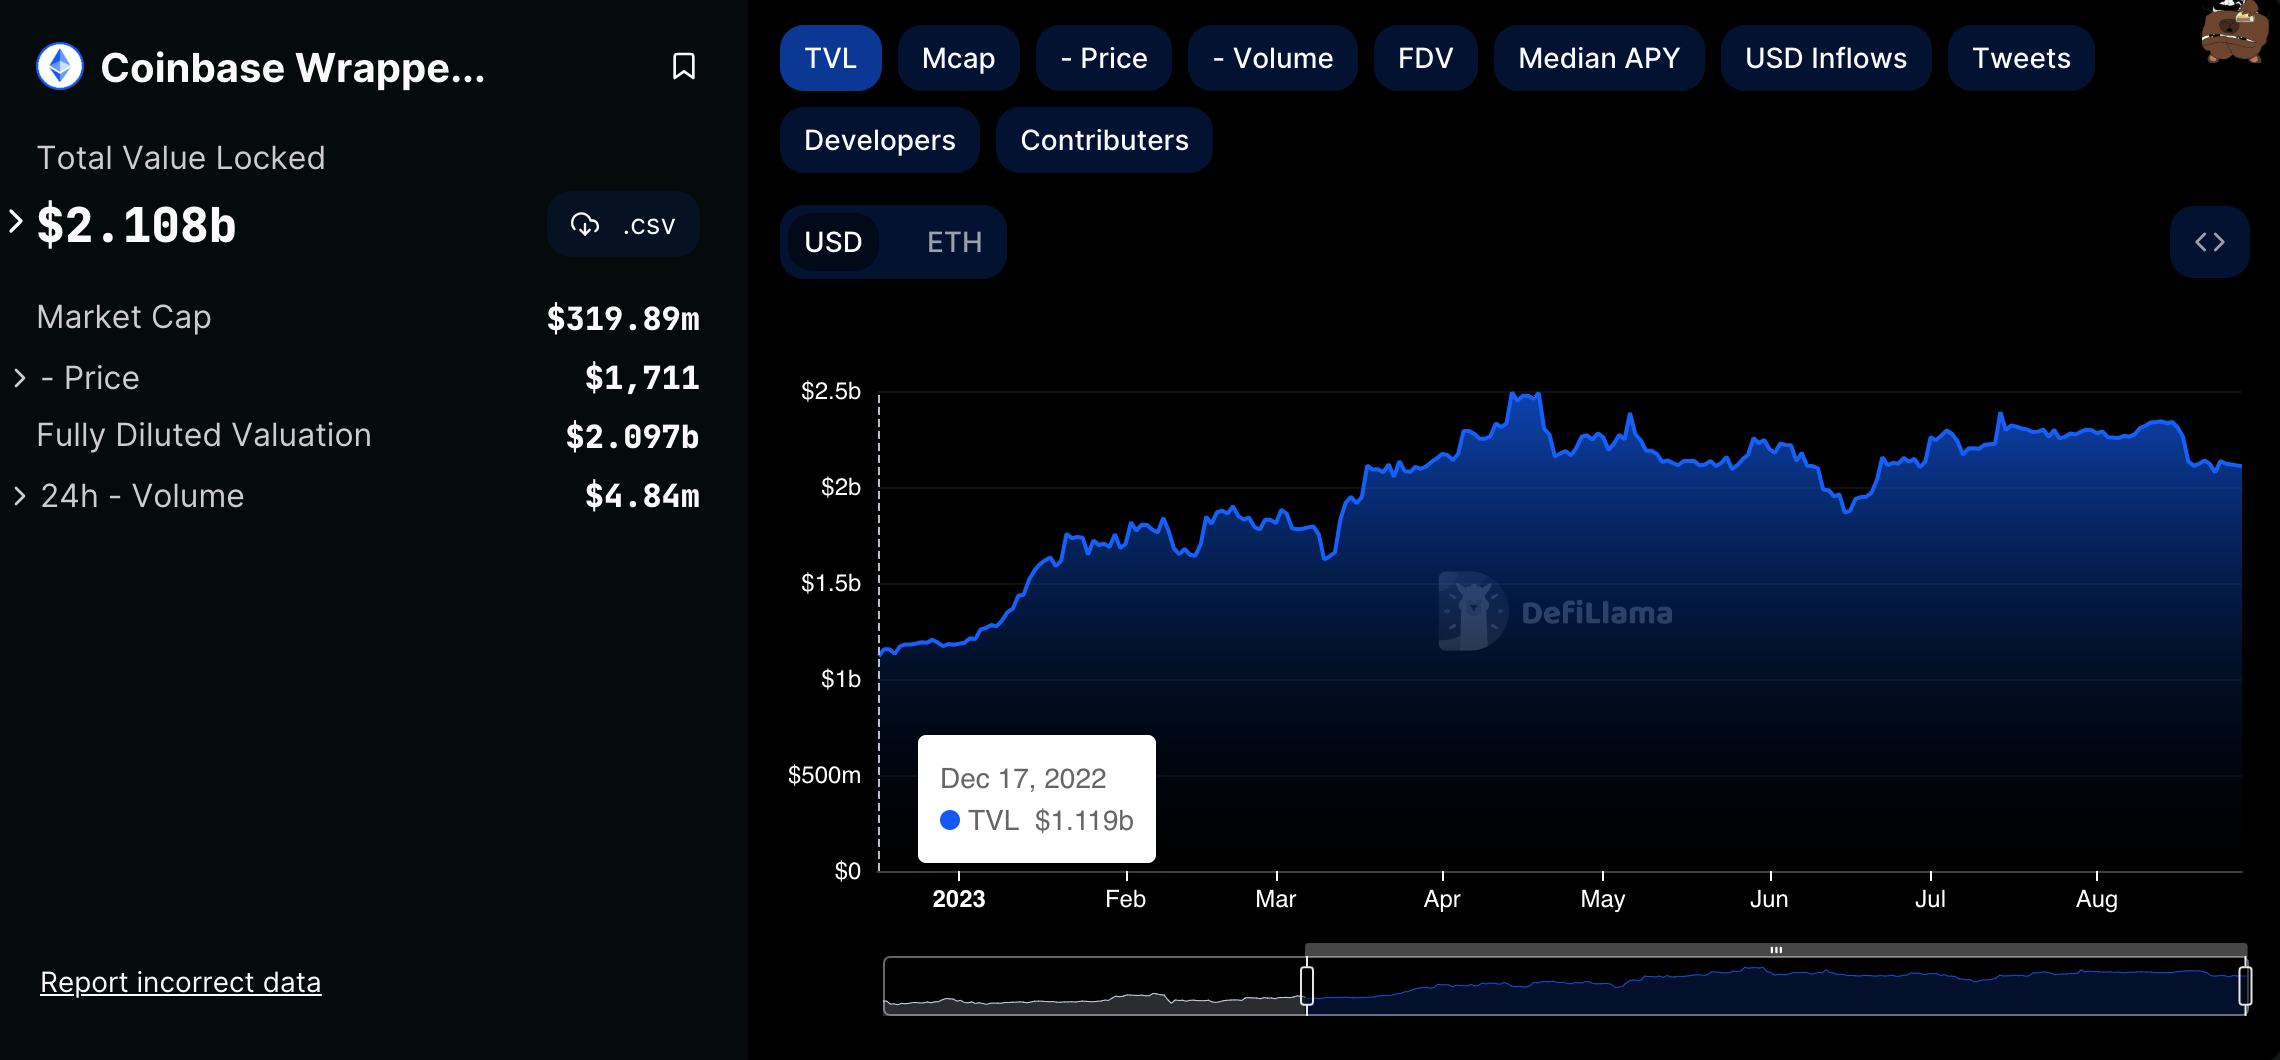The image size is (2280, 1060).
Task: Toggle the Developers chart metric
Action: tap(880, 140)
